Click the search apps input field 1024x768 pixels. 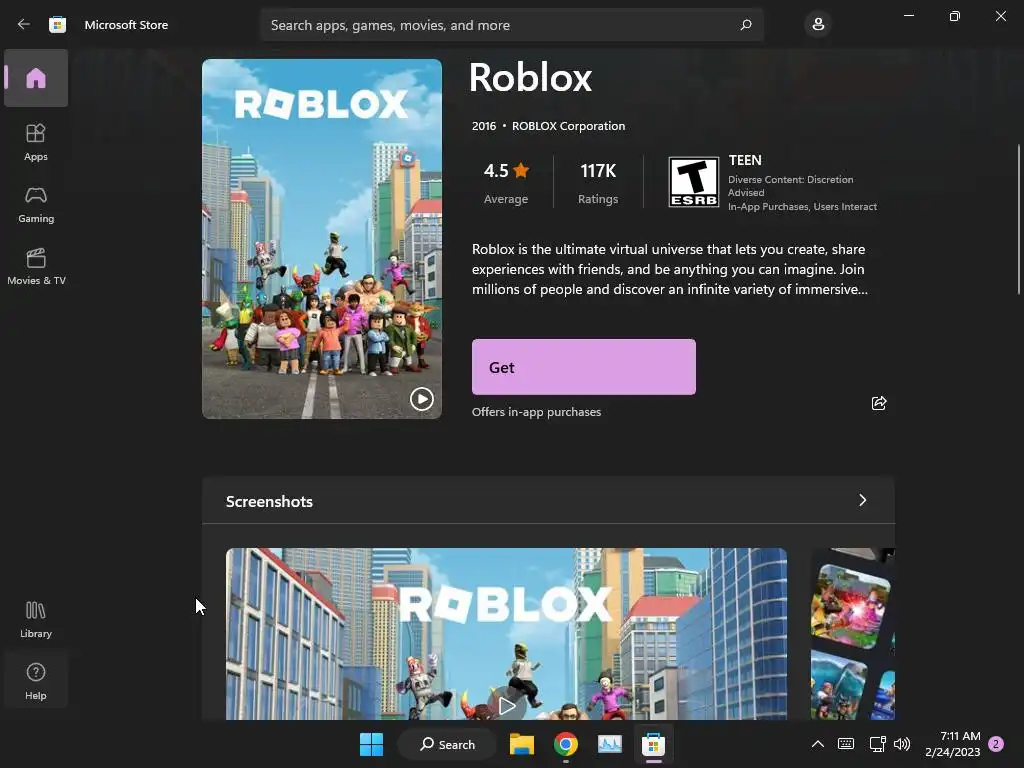click(512, 25)
